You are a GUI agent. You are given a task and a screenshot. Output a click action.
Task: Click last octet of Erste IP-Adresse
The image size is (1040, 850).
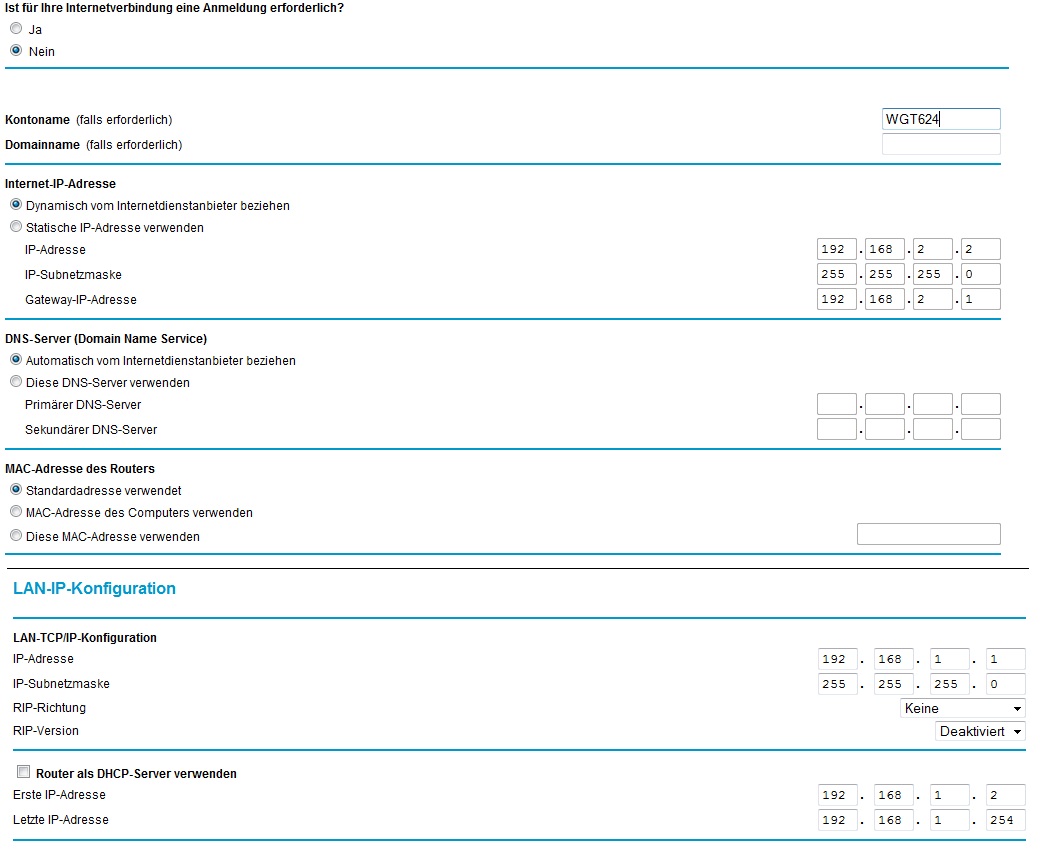pos(1006,795)
